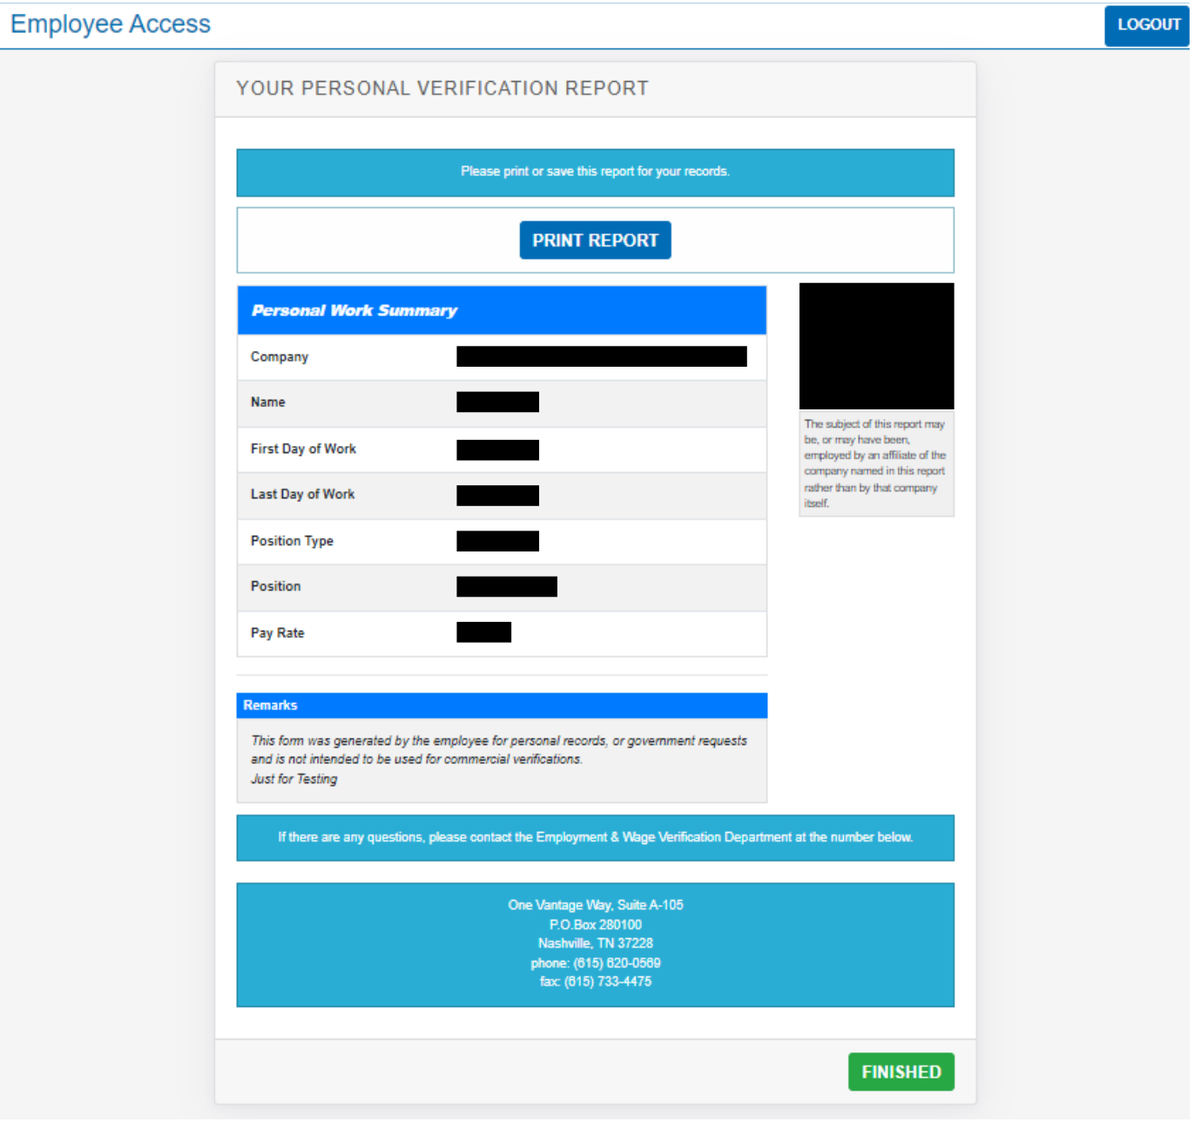
Task: Click the redacted Company value
Action: [x=602, y=356]
